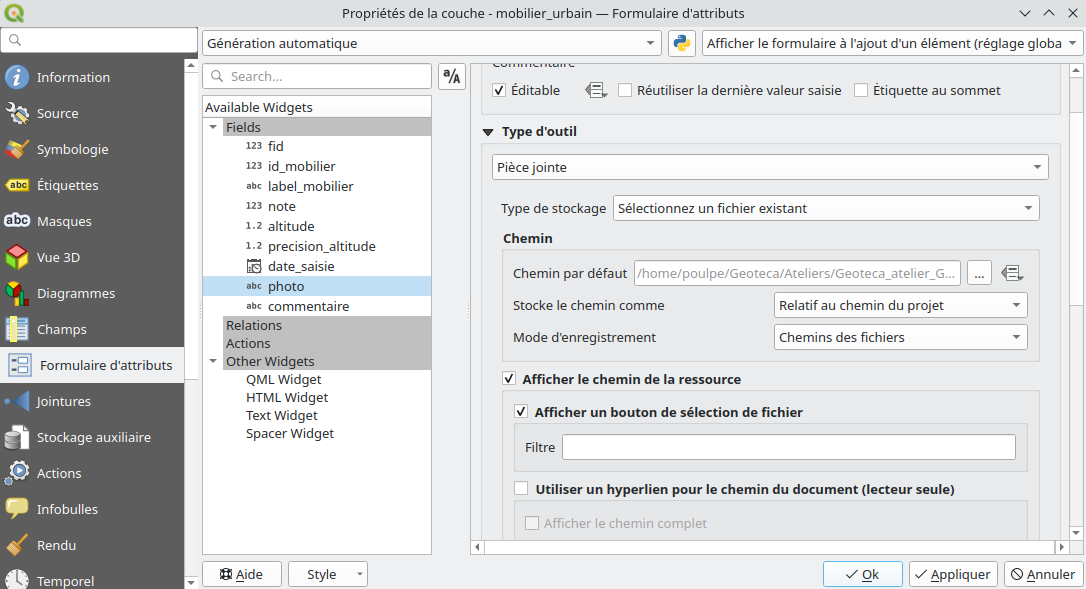Uncheck the Éditable checkbox
Viewport: 1086px width, 589px height.
coord(500,90)
